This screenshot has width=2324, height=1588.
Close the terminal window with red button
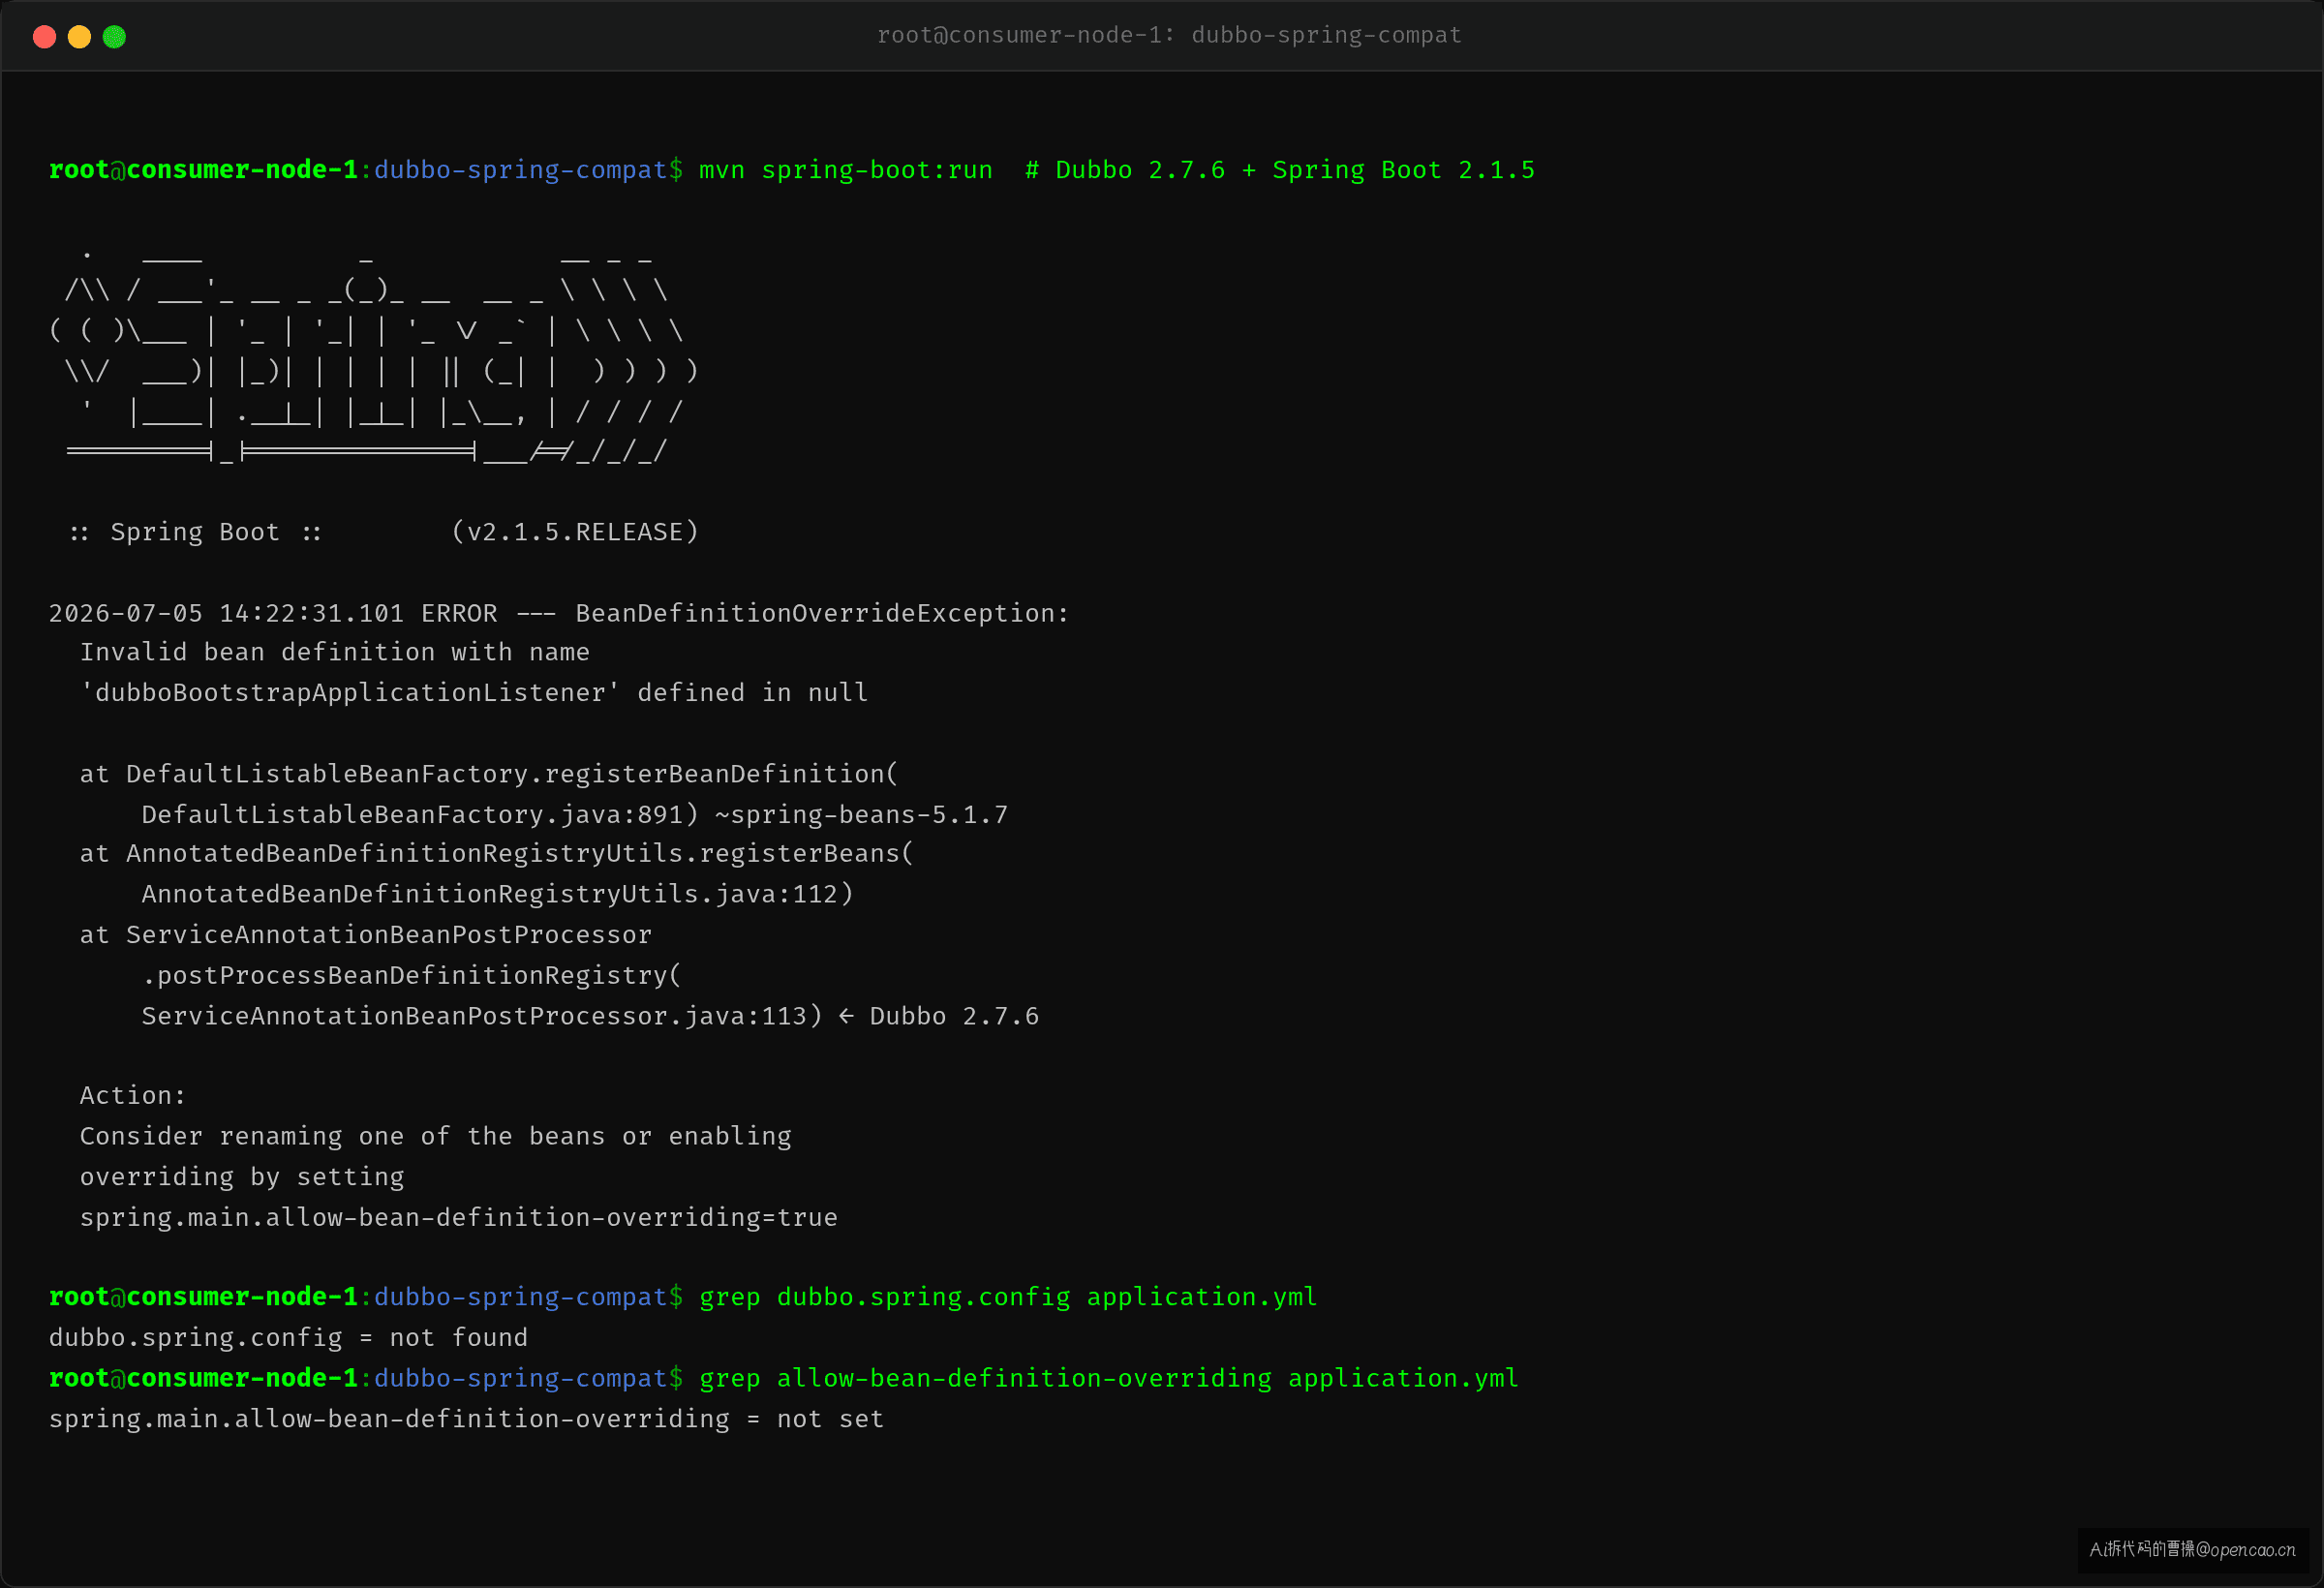tap(44, 37)
